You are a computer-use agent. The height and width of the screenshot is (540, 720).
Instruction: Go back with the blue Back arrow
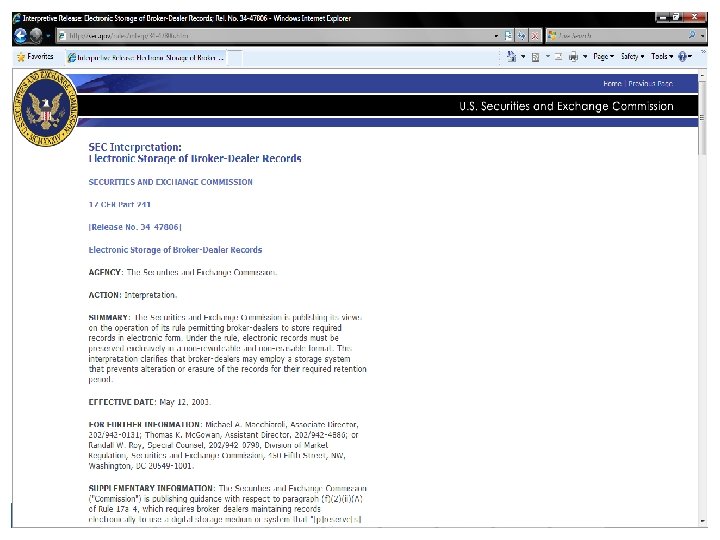21,35
